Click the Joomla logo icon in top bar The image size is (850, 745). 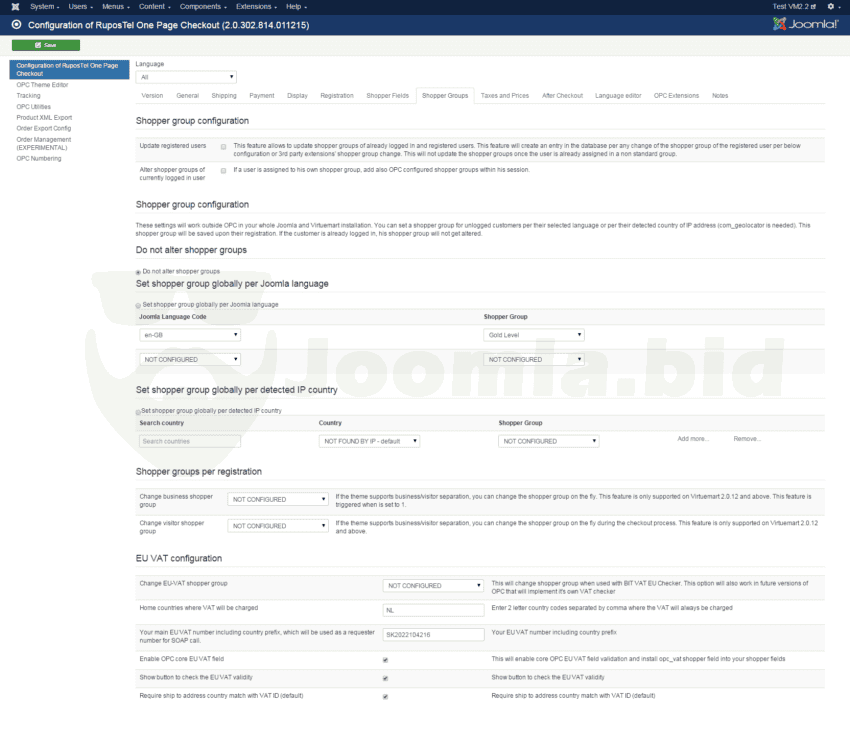pyautogui.click(x=14, y=7)
